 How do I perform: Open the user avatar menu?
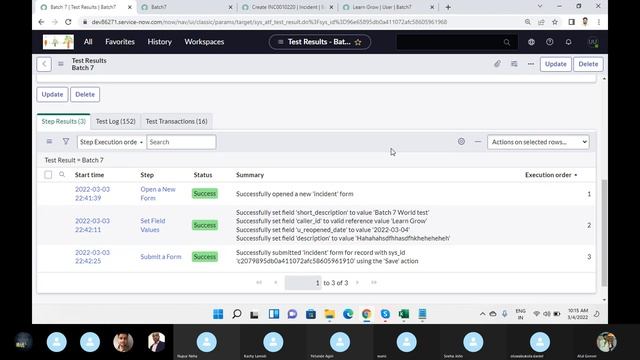[x=593, y=42]
